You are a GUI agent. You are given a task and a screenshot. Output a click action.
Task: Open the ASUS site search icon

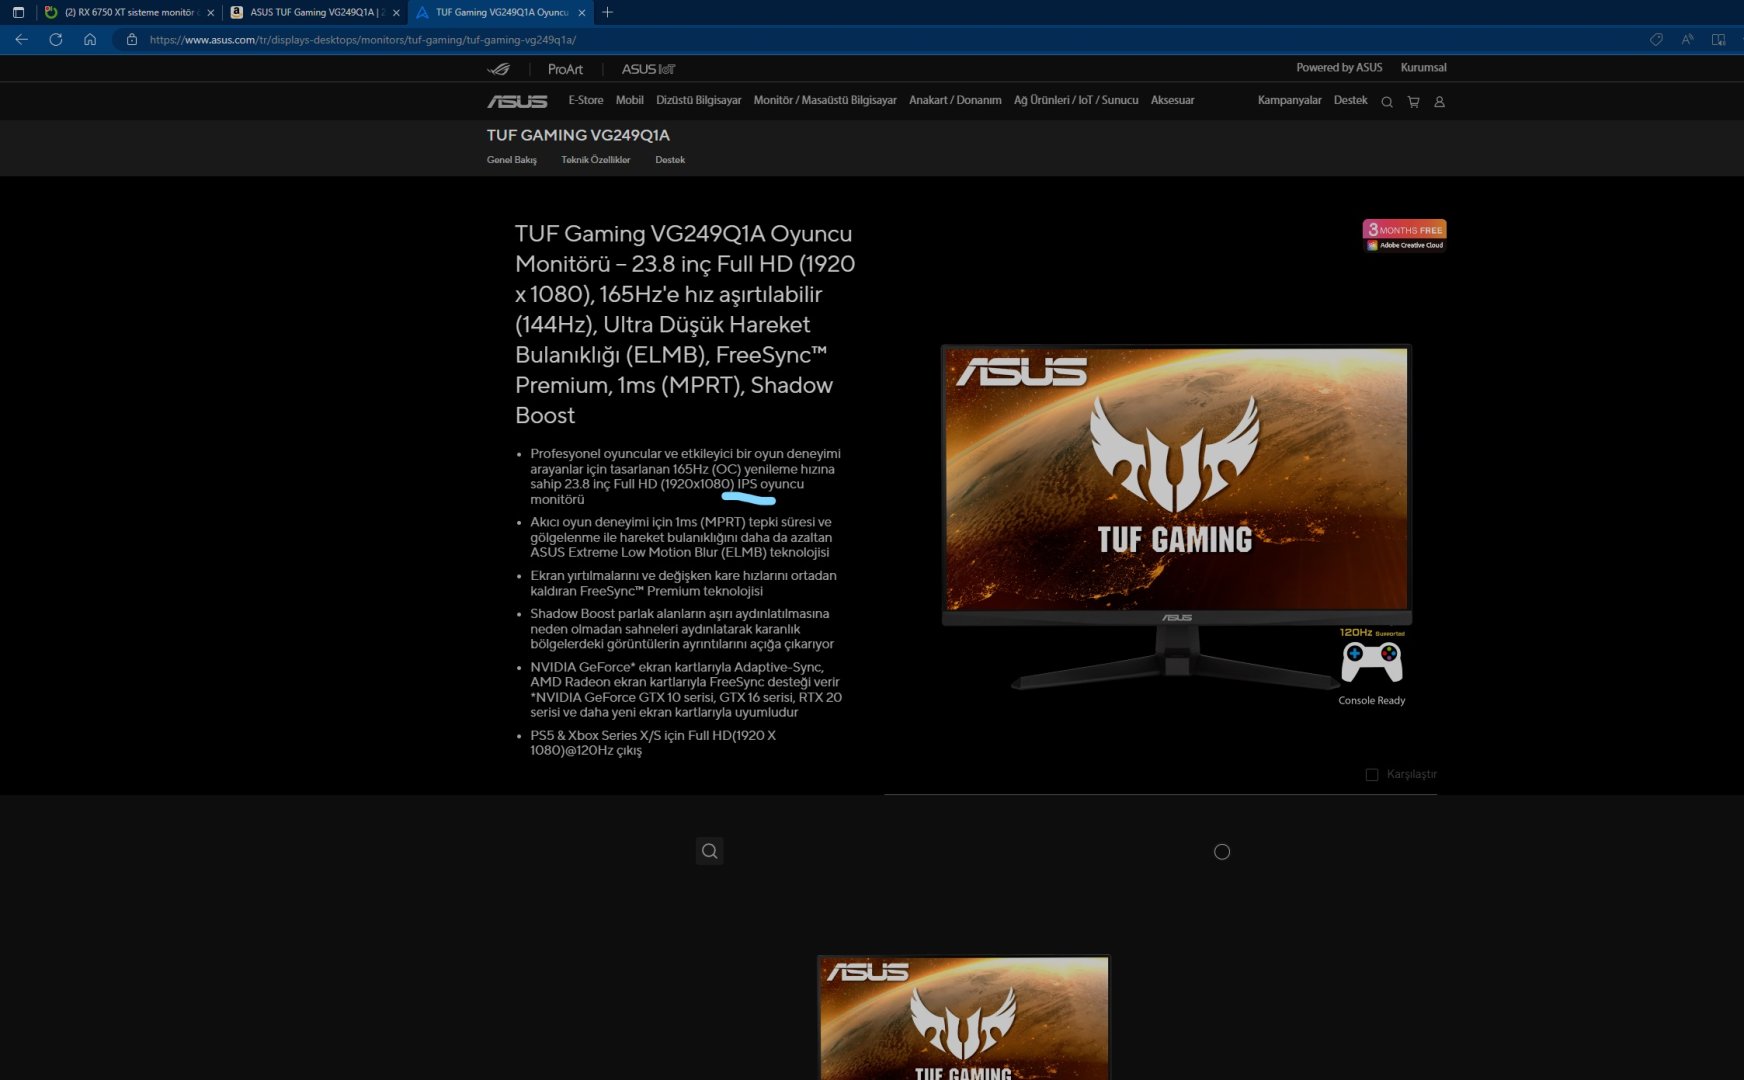(1387, 102)
